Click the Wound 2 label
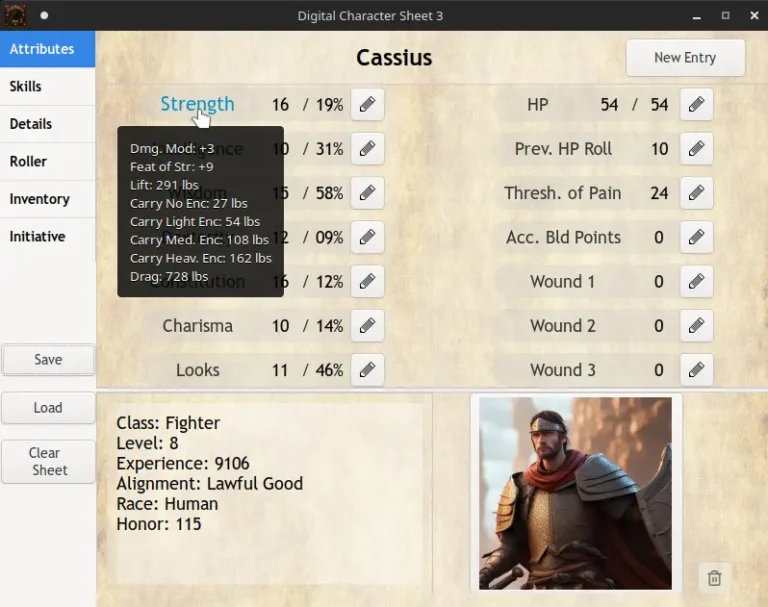 click(562, 326)
